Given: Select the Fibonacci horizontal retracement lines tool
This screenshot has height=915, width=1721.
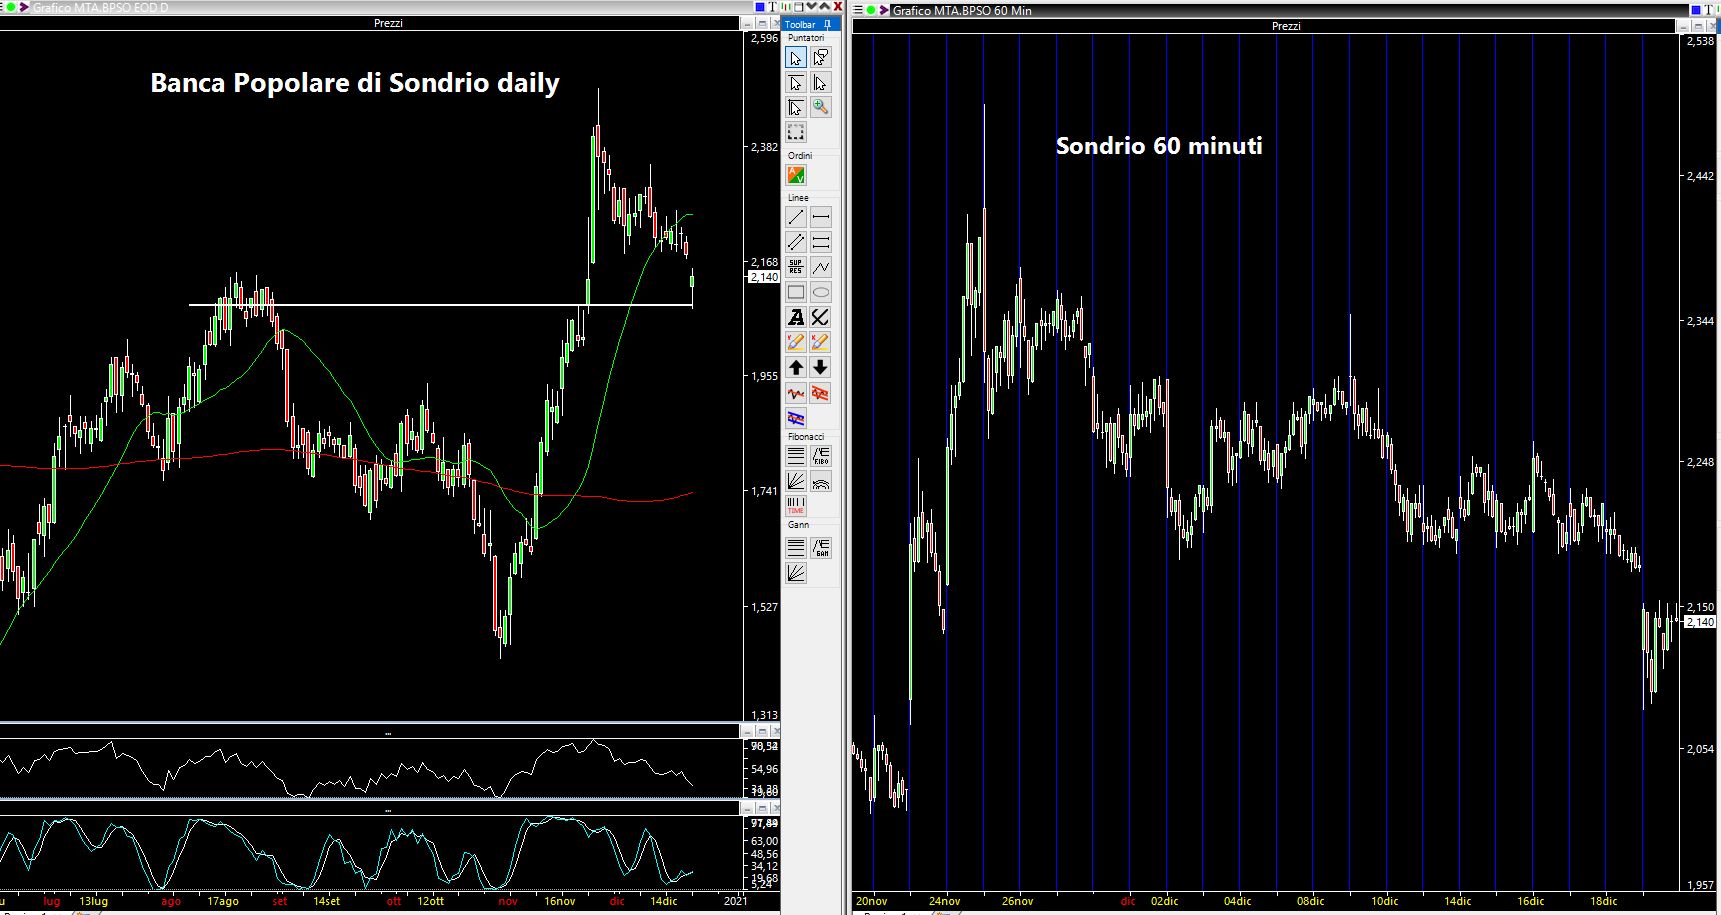Looking at the screenshot, I should point(796,456).
